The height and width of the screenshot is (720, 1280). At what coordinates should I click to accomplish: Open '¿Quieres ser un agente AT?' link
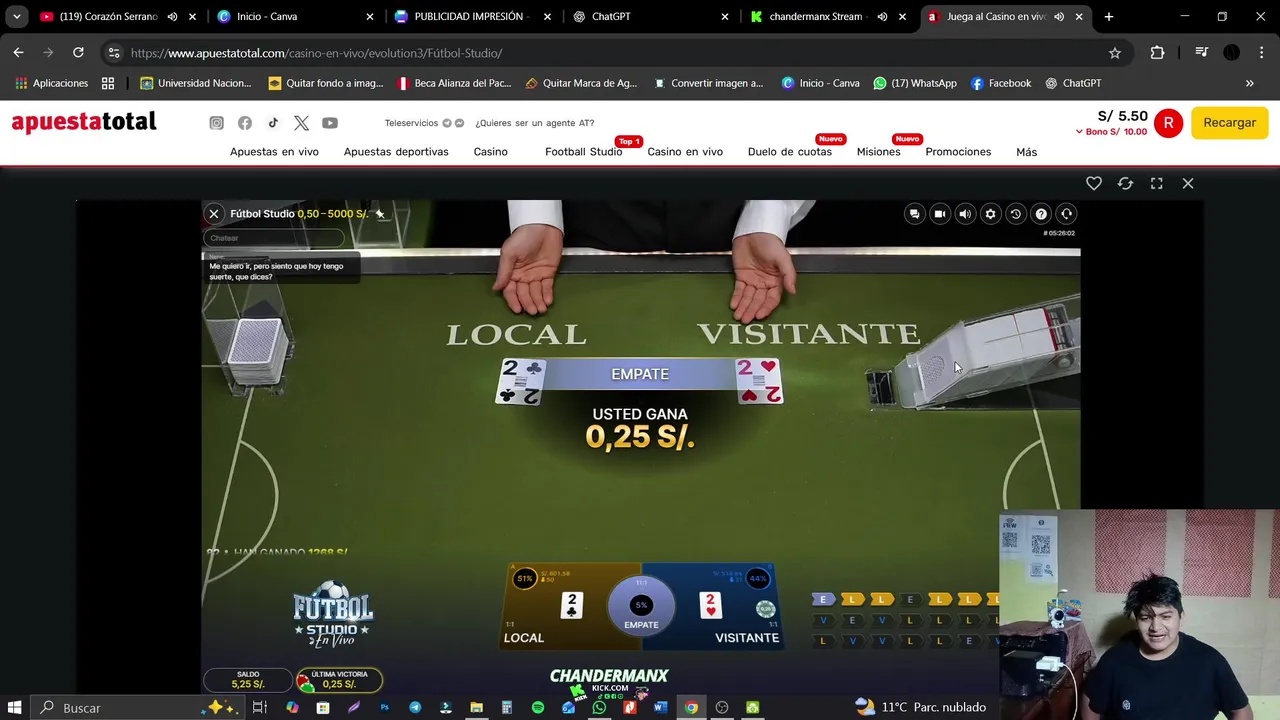click(535, 123)
